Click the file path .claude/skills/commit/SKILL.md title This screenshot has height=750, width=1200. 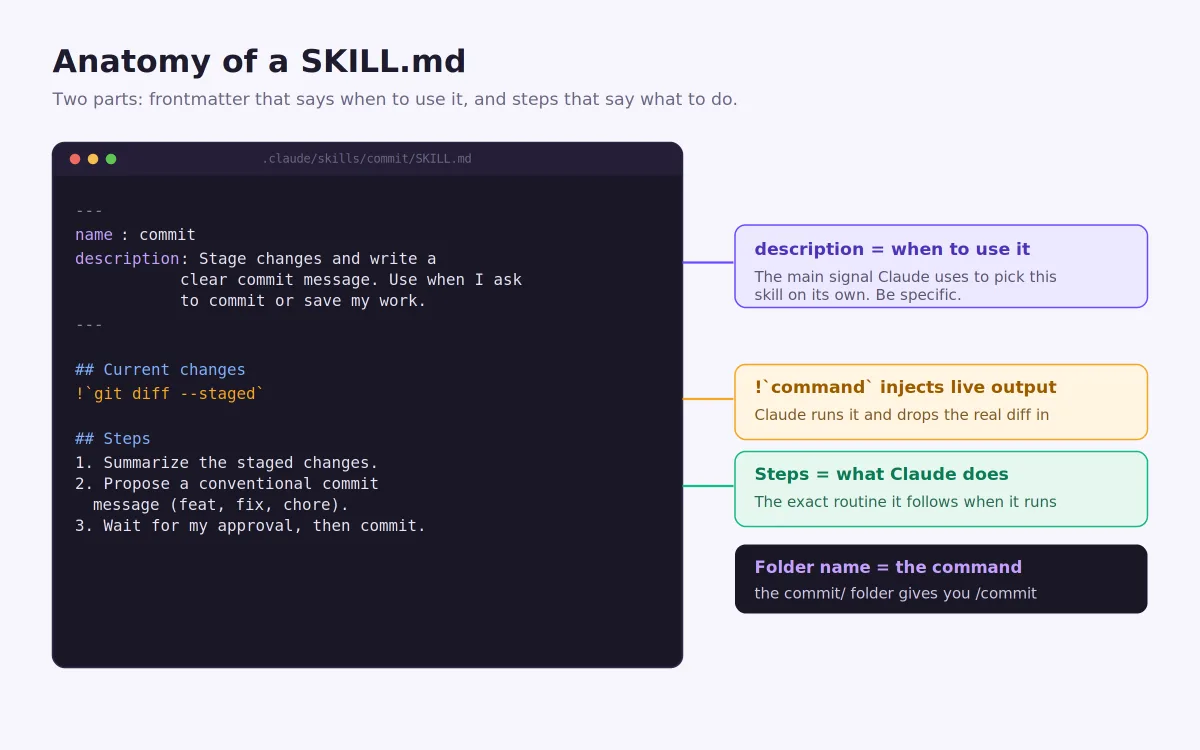[x=367, y=159]
